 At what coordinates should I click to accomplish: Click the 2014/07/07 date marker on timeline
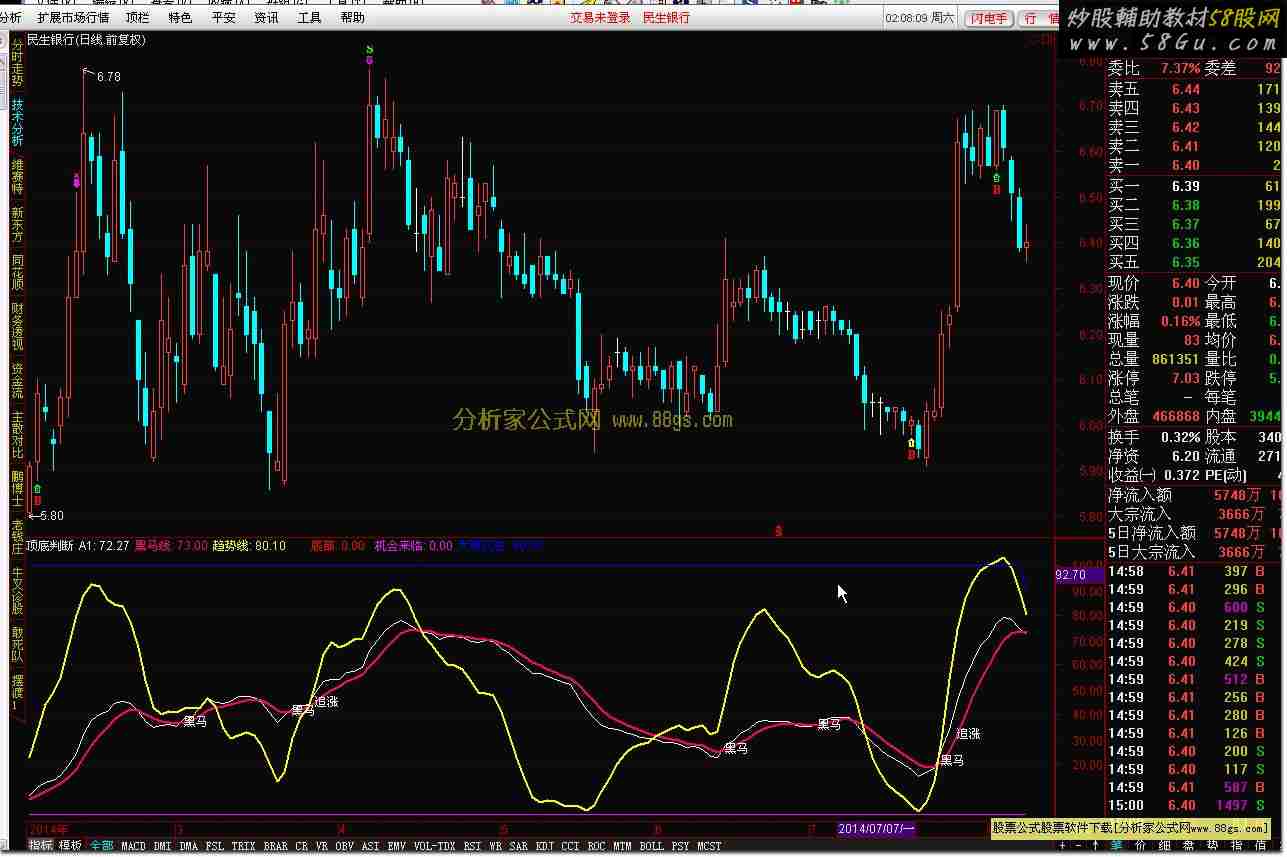click(x=876, y=829)
